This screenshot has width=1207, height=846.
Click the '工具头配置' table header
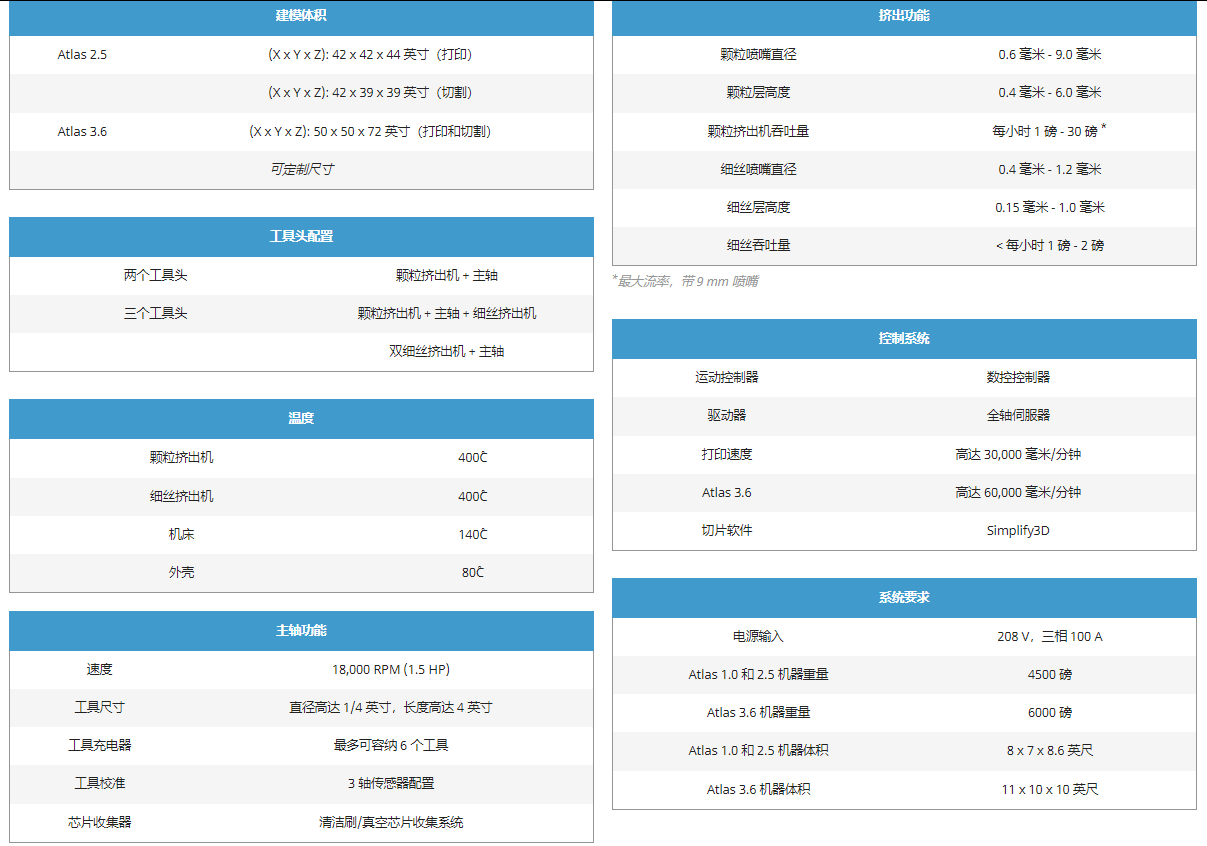point(301,237)
